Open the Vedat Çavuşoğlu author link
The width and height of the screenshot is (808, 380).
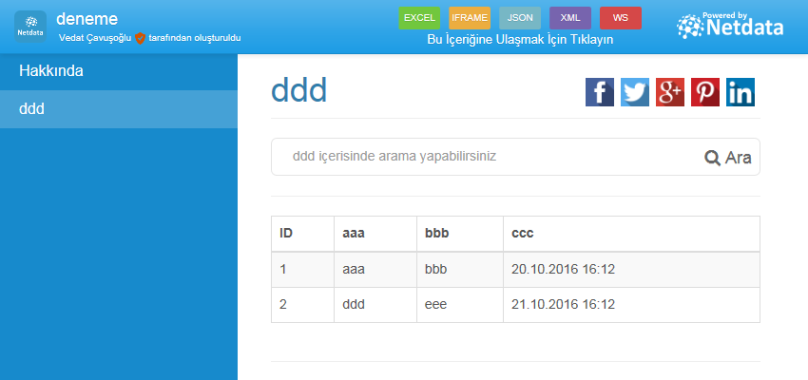95,38
